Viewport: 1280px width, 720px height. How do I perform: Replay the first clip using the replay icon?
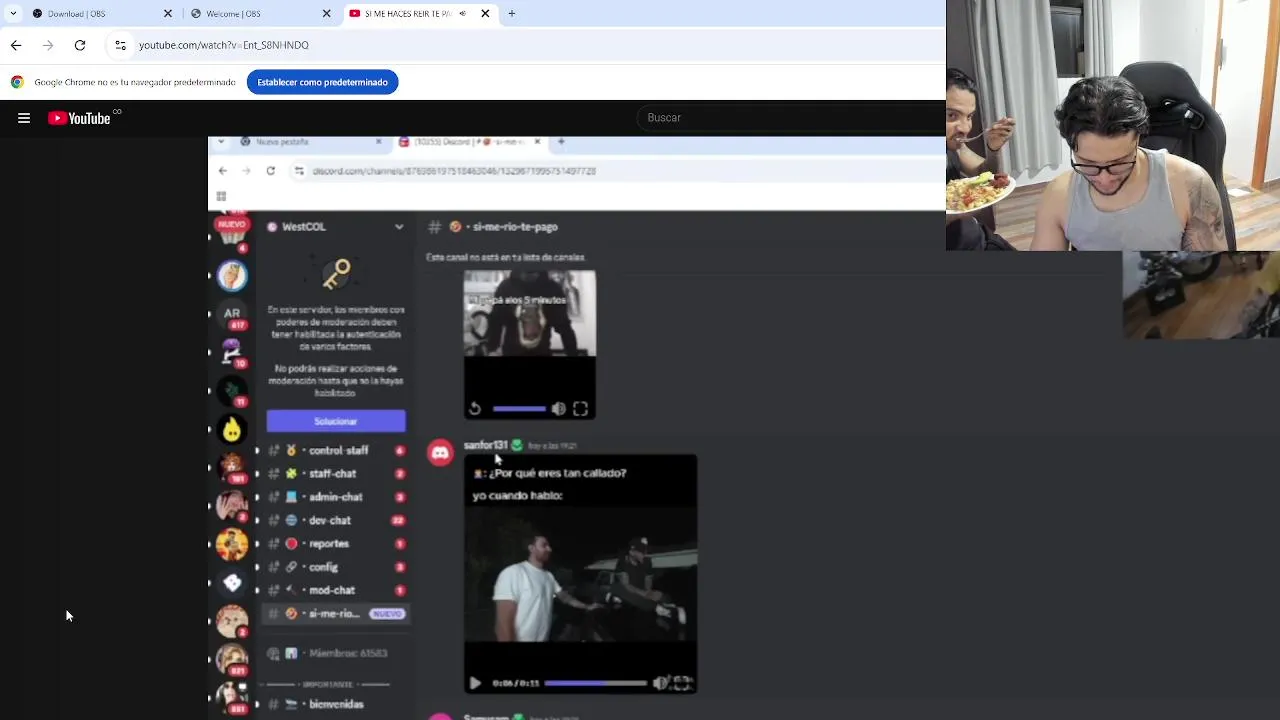(475, 408)
